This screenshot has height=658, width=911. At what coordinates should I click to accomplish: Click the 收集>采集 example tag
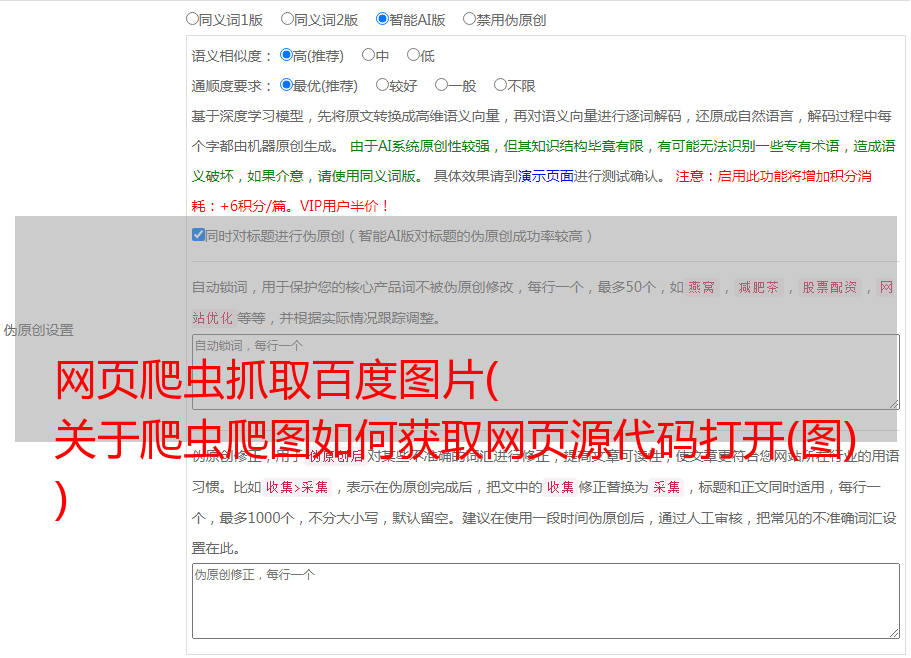[297, 487]
